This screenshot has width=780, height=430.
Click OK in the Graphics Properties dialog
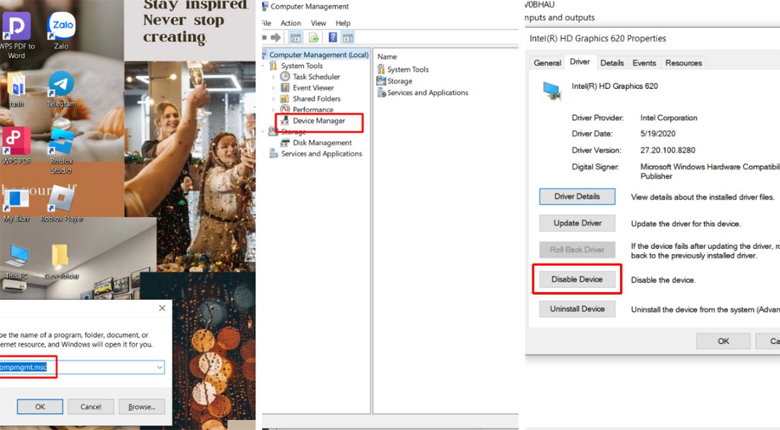[x=723, y=341]
